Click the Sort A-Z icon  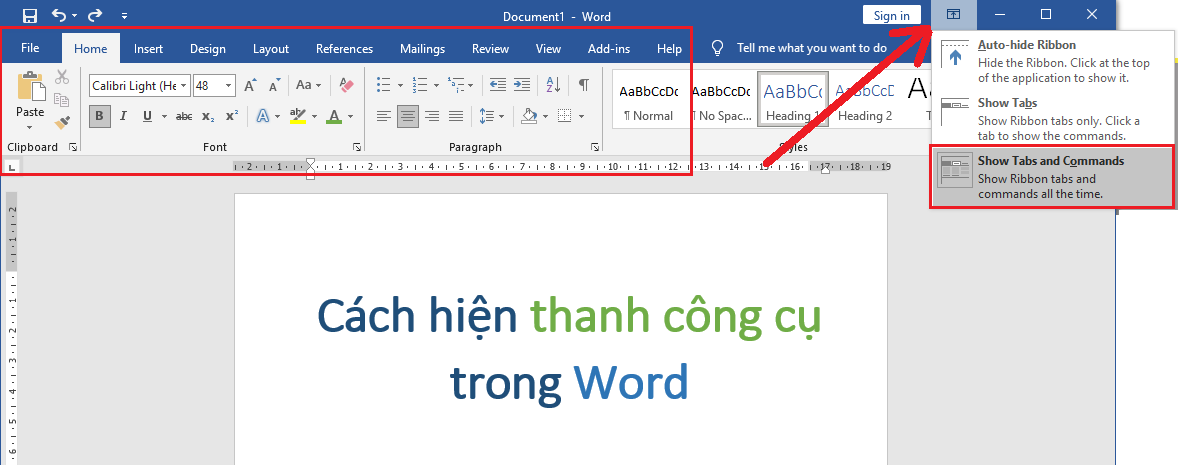[553, 85]
